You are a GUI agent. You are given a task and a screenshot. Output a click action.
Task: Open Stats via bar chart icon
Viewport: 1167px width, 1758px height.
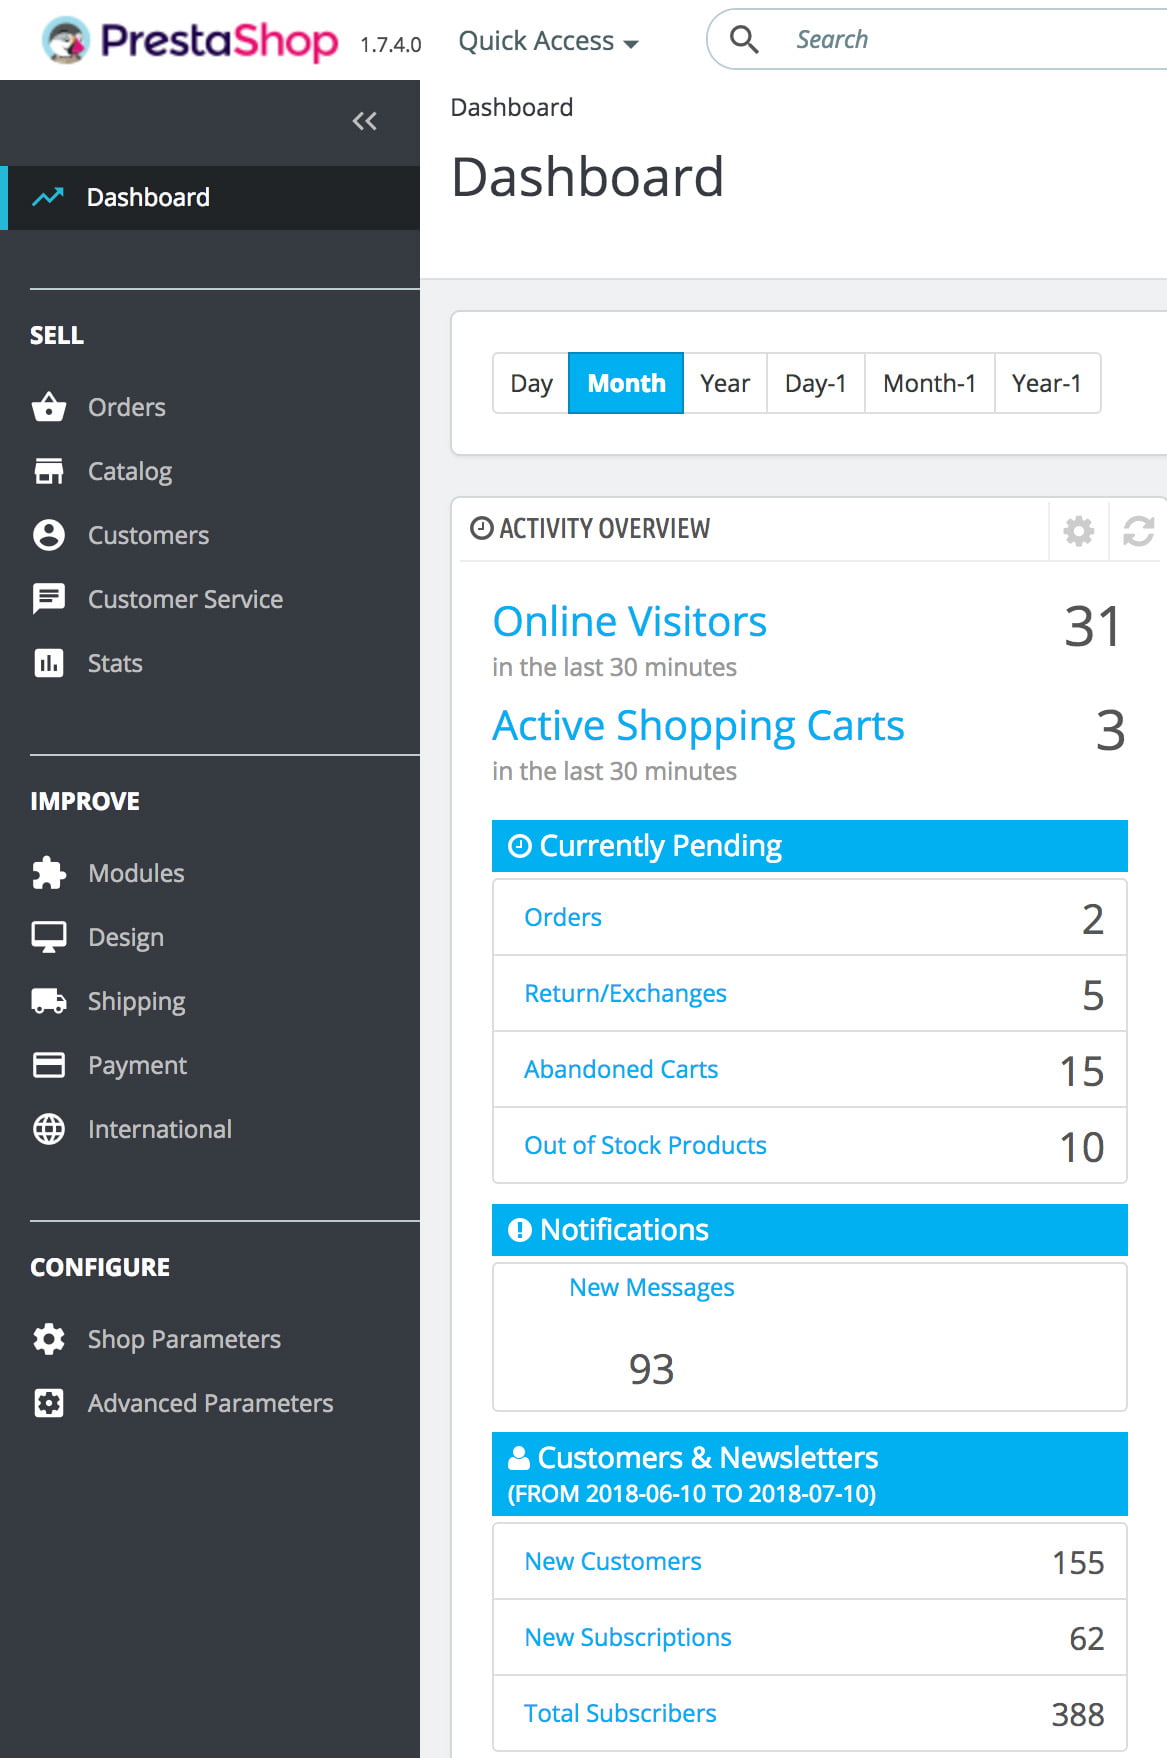[x=48, y=663]
